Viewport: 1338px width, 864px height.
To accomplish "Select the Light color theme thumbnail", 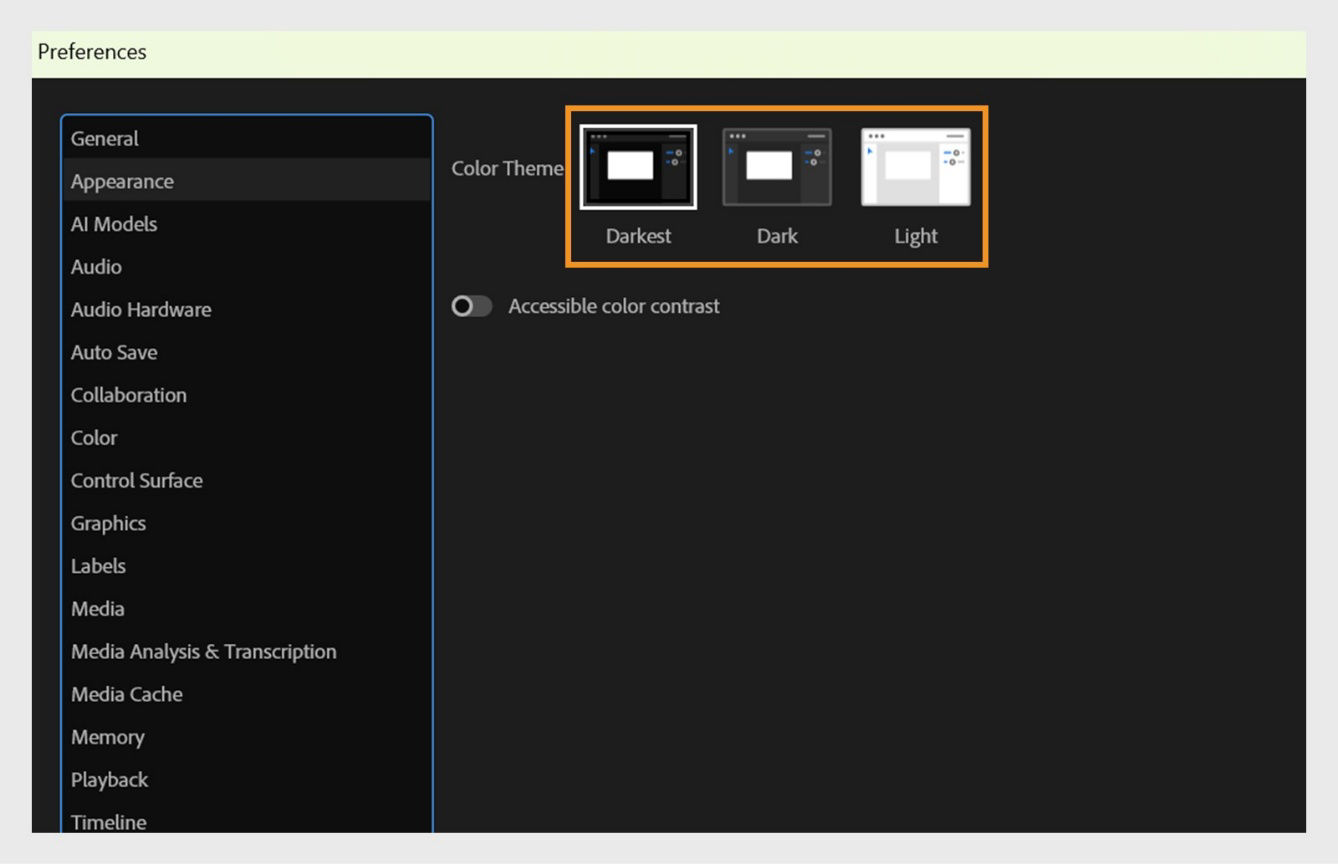I will pyautogui.click(x=915, y=167).
